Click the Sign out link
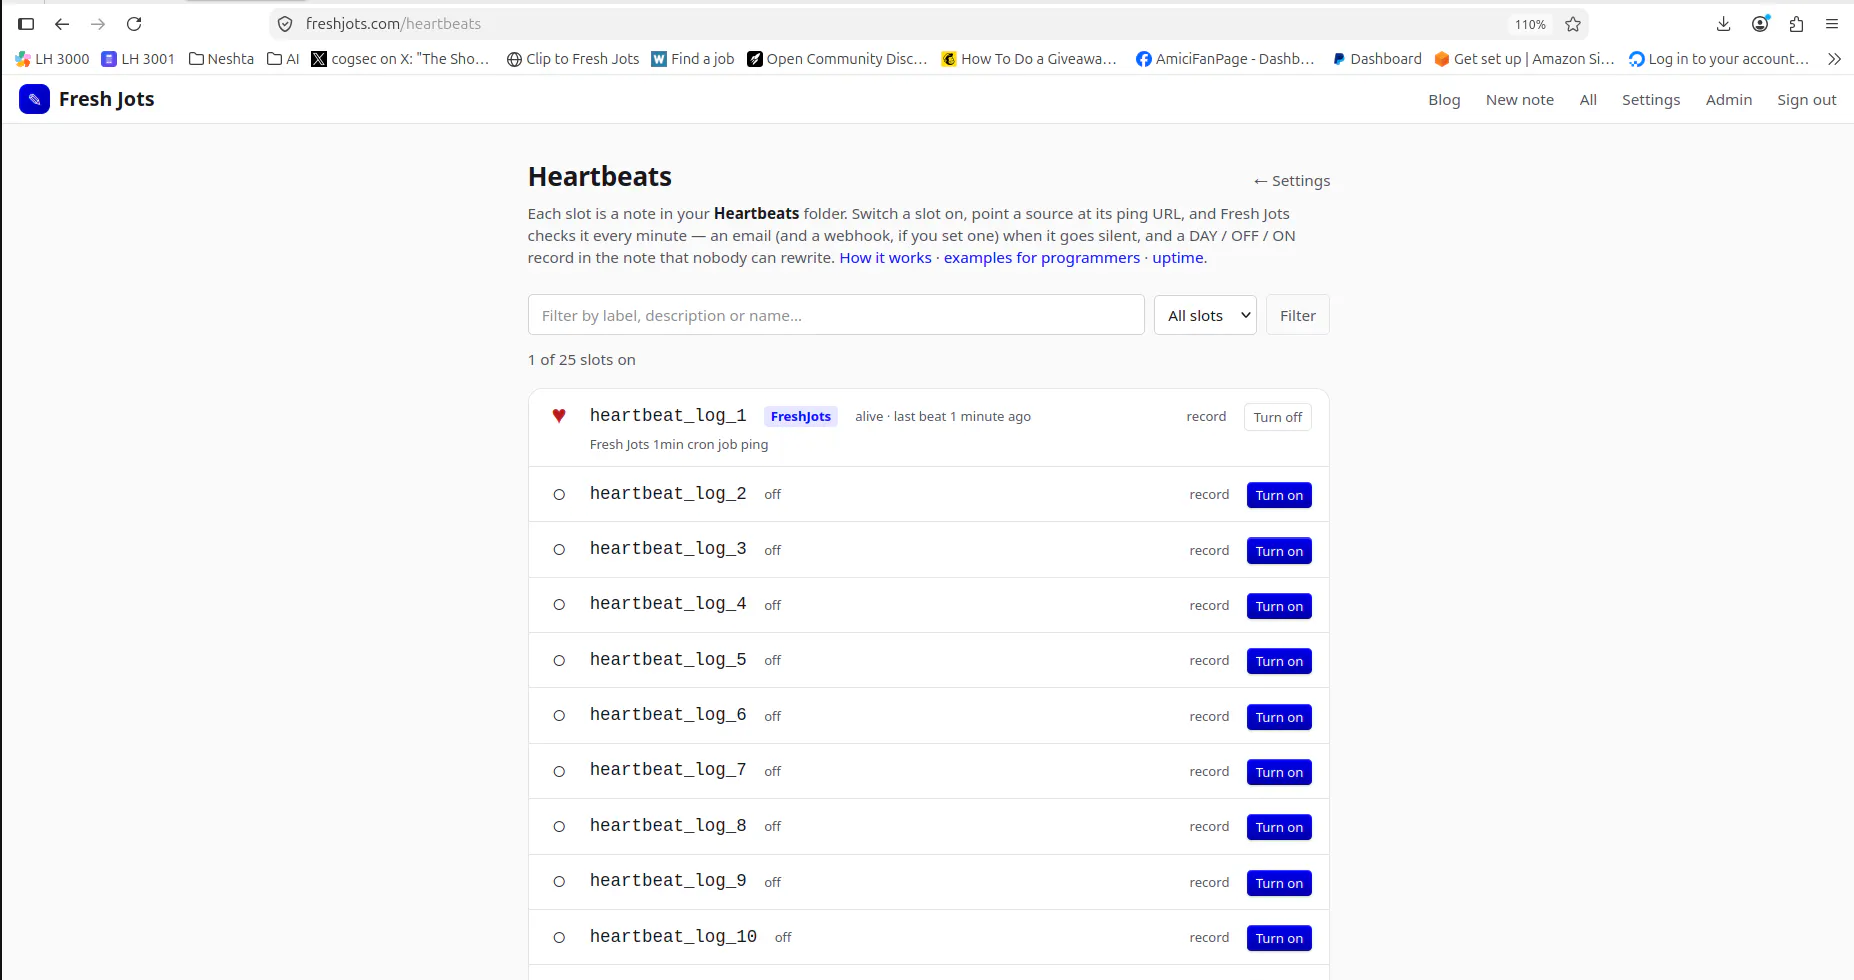Viewport: 1854px width, 980px height. (x=1806, y=100)
